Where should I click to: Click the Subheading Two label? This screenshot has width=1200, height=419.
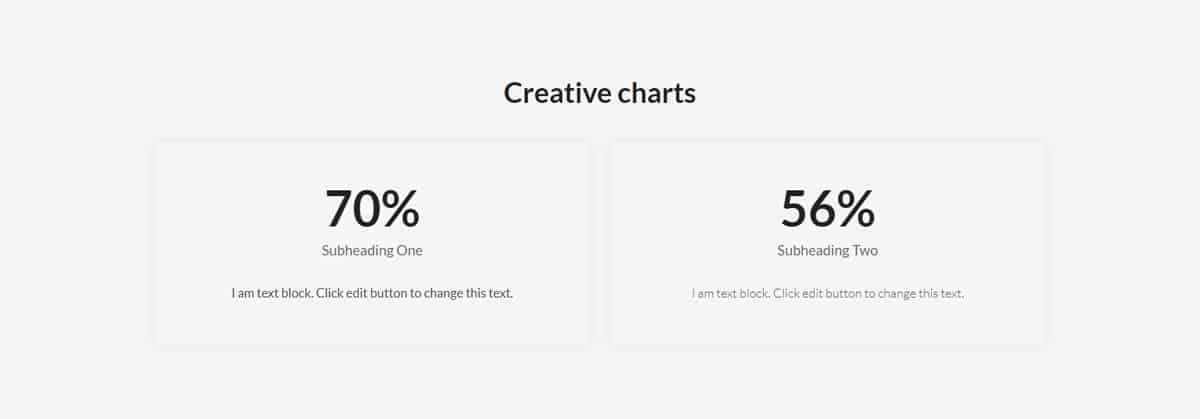tap(828, 251)
